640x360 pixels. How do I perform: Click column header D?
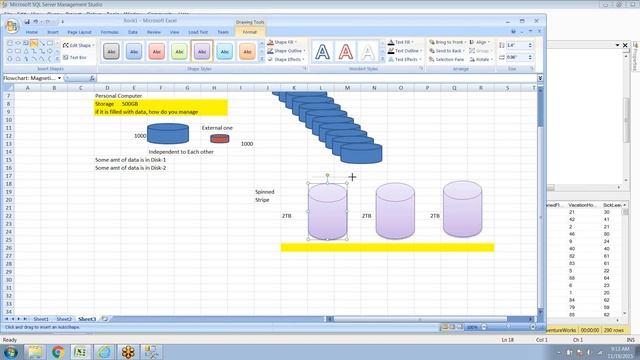pyautogui.click(x=107, y=88)
